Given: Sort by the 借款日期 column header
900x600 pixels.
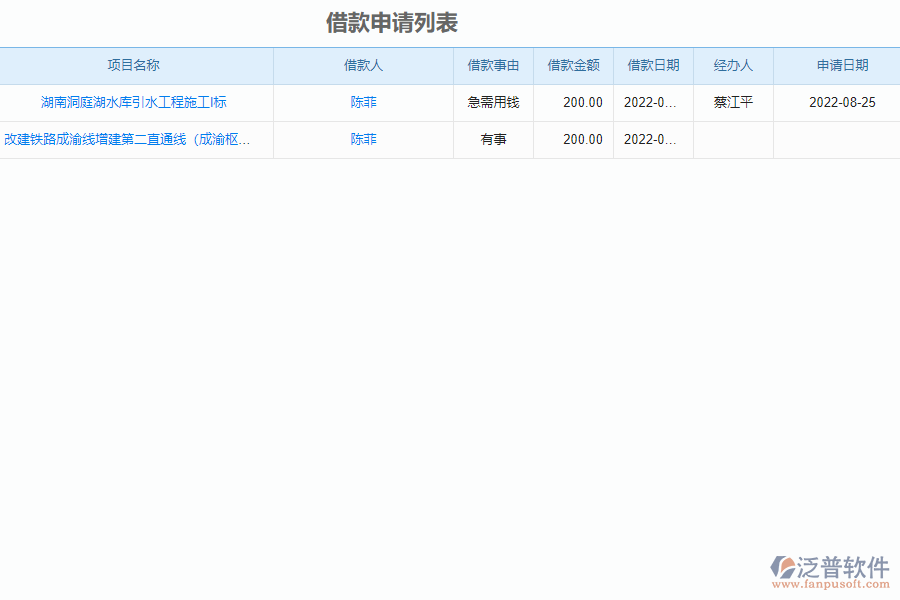Looking at the screenshot, I should [652, 65].
